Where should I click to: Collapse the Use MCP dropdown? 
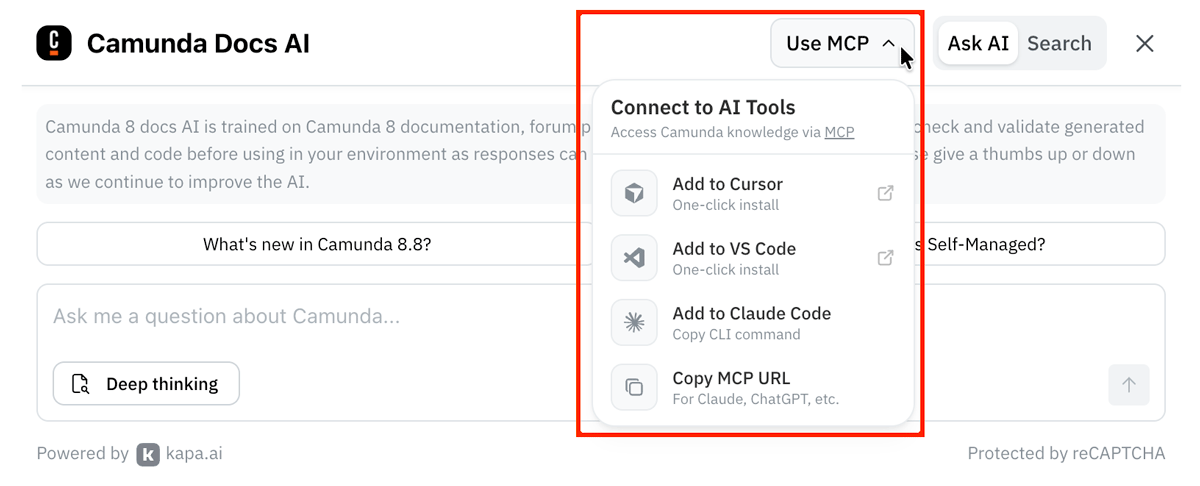tap(842, 43)
